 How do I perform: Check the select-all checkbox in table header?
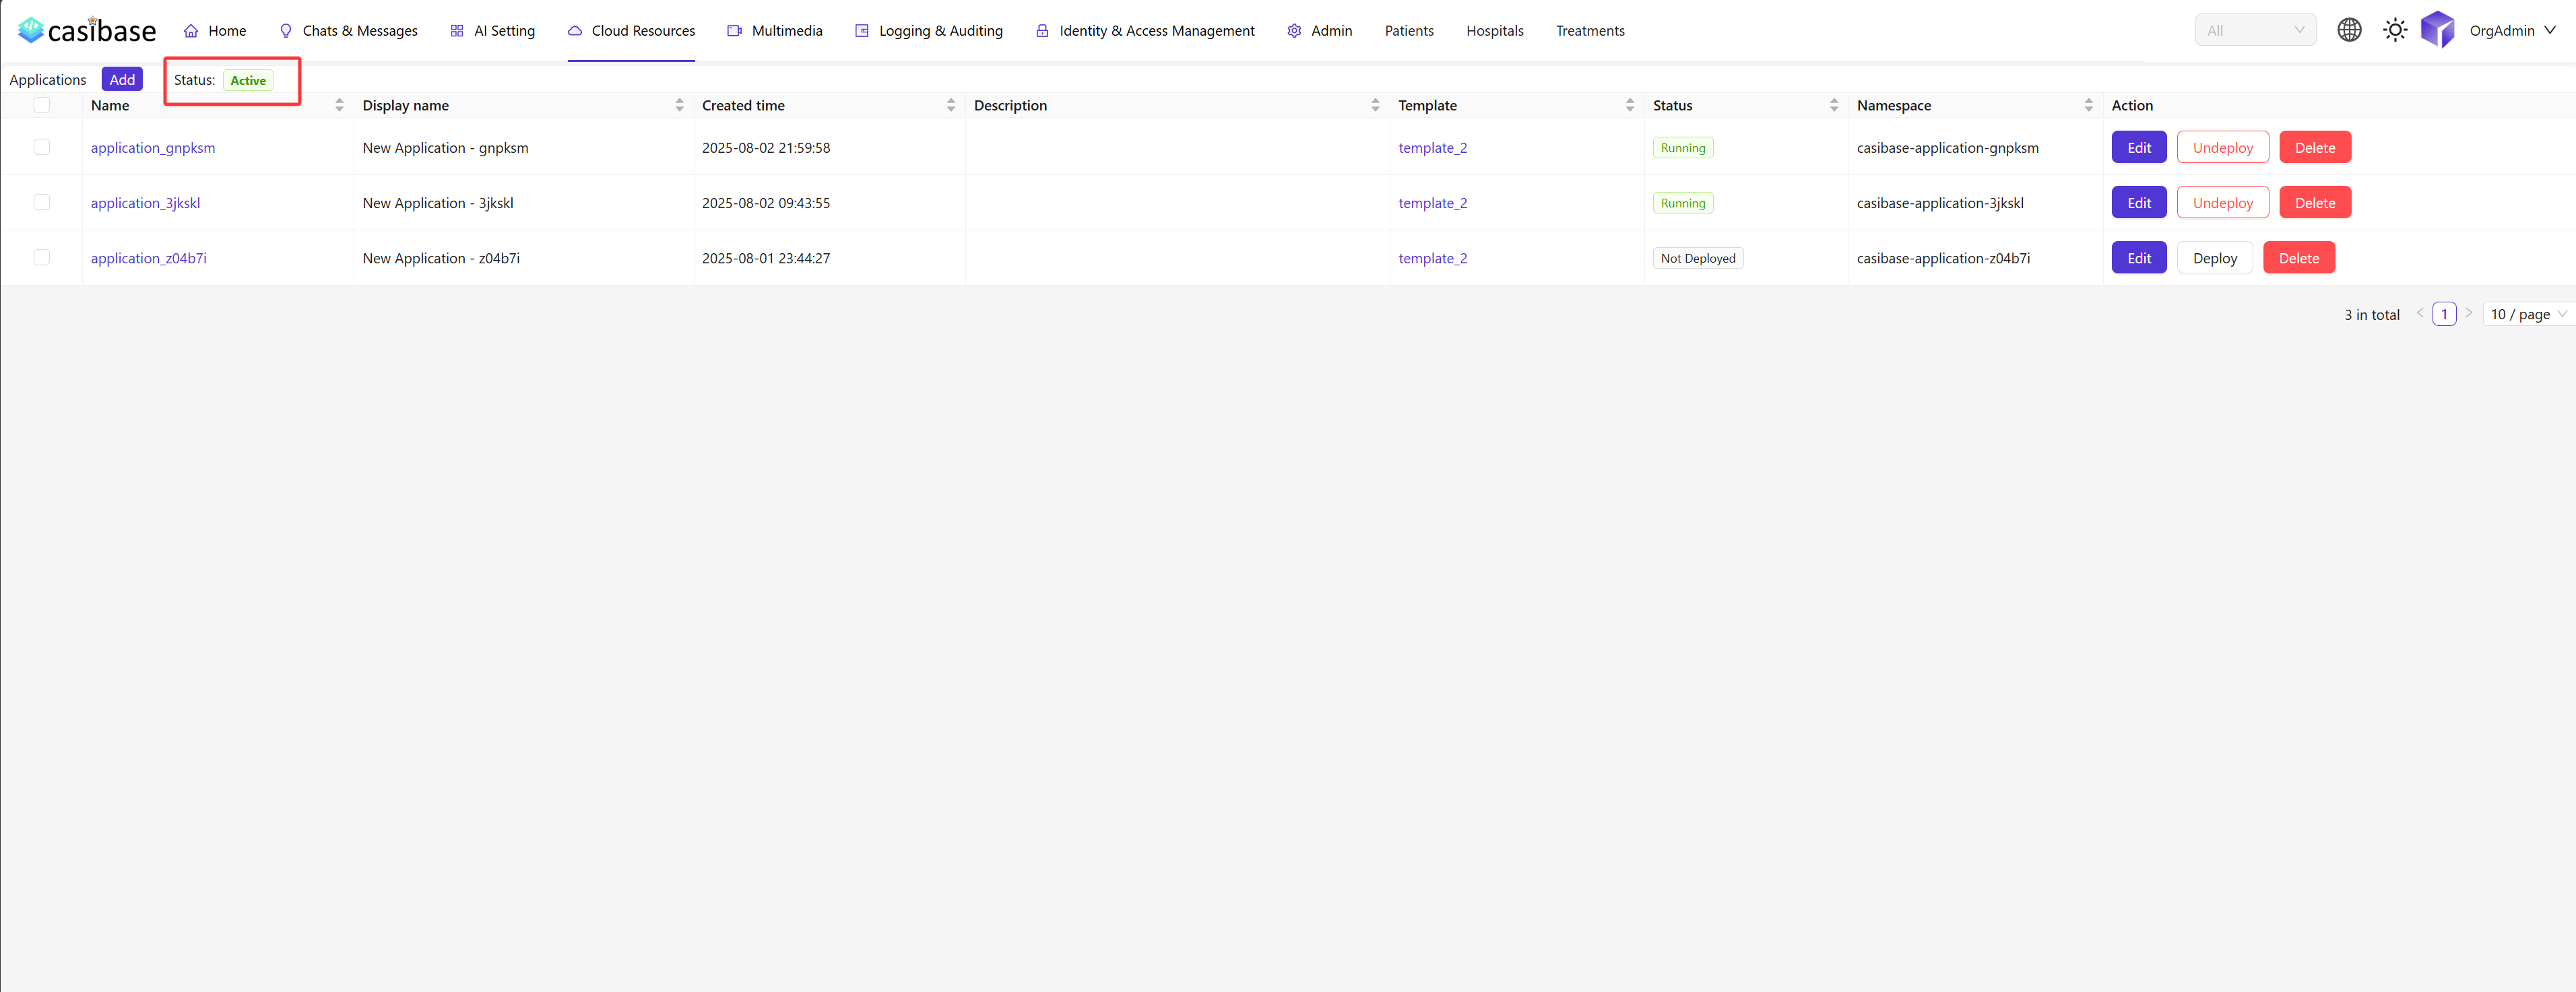click(41, 104)
